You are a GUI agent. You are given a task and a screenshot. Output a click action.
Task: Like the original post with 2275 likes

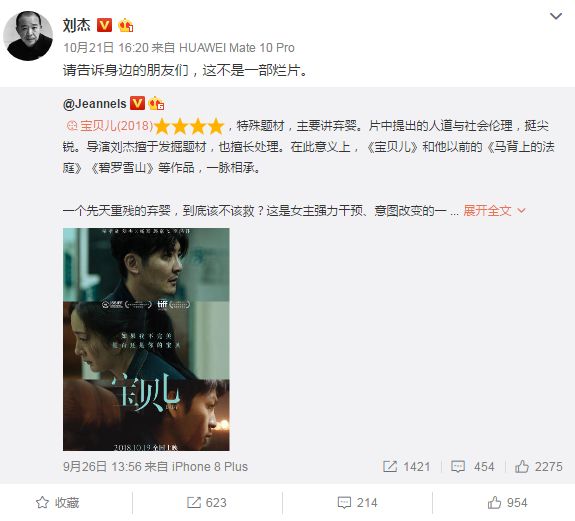[x=538, y=466]
